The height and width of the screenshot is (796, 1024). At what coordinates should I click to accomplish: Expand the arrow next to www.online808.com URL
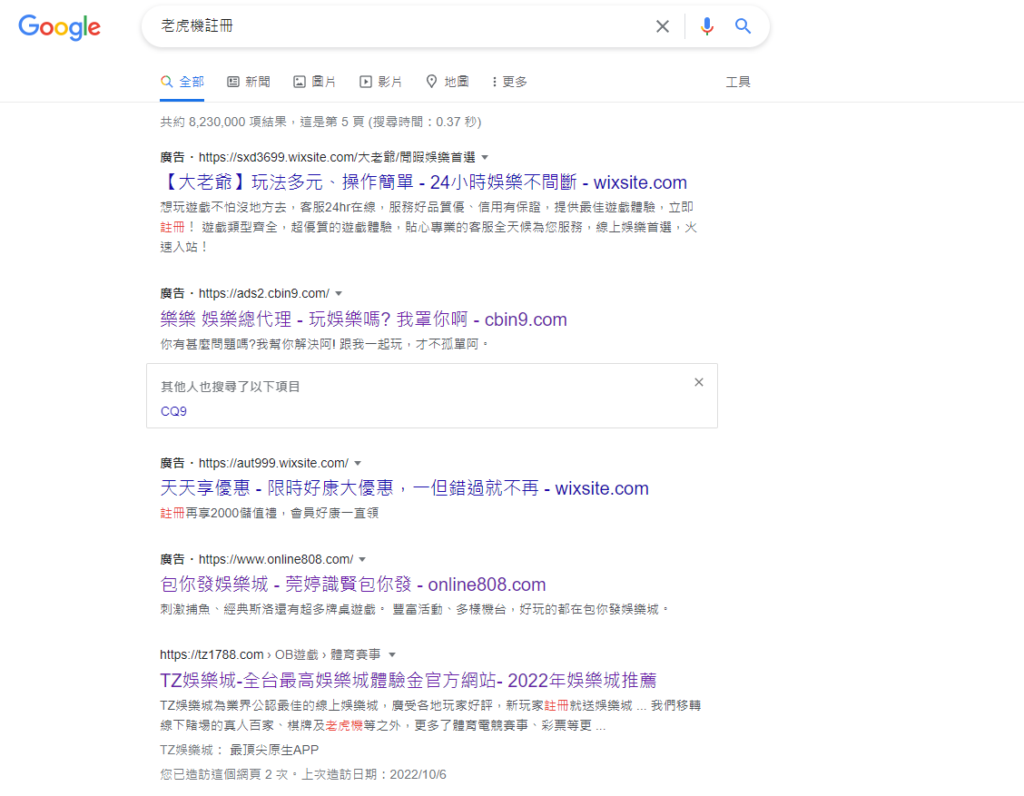(362, 560)
